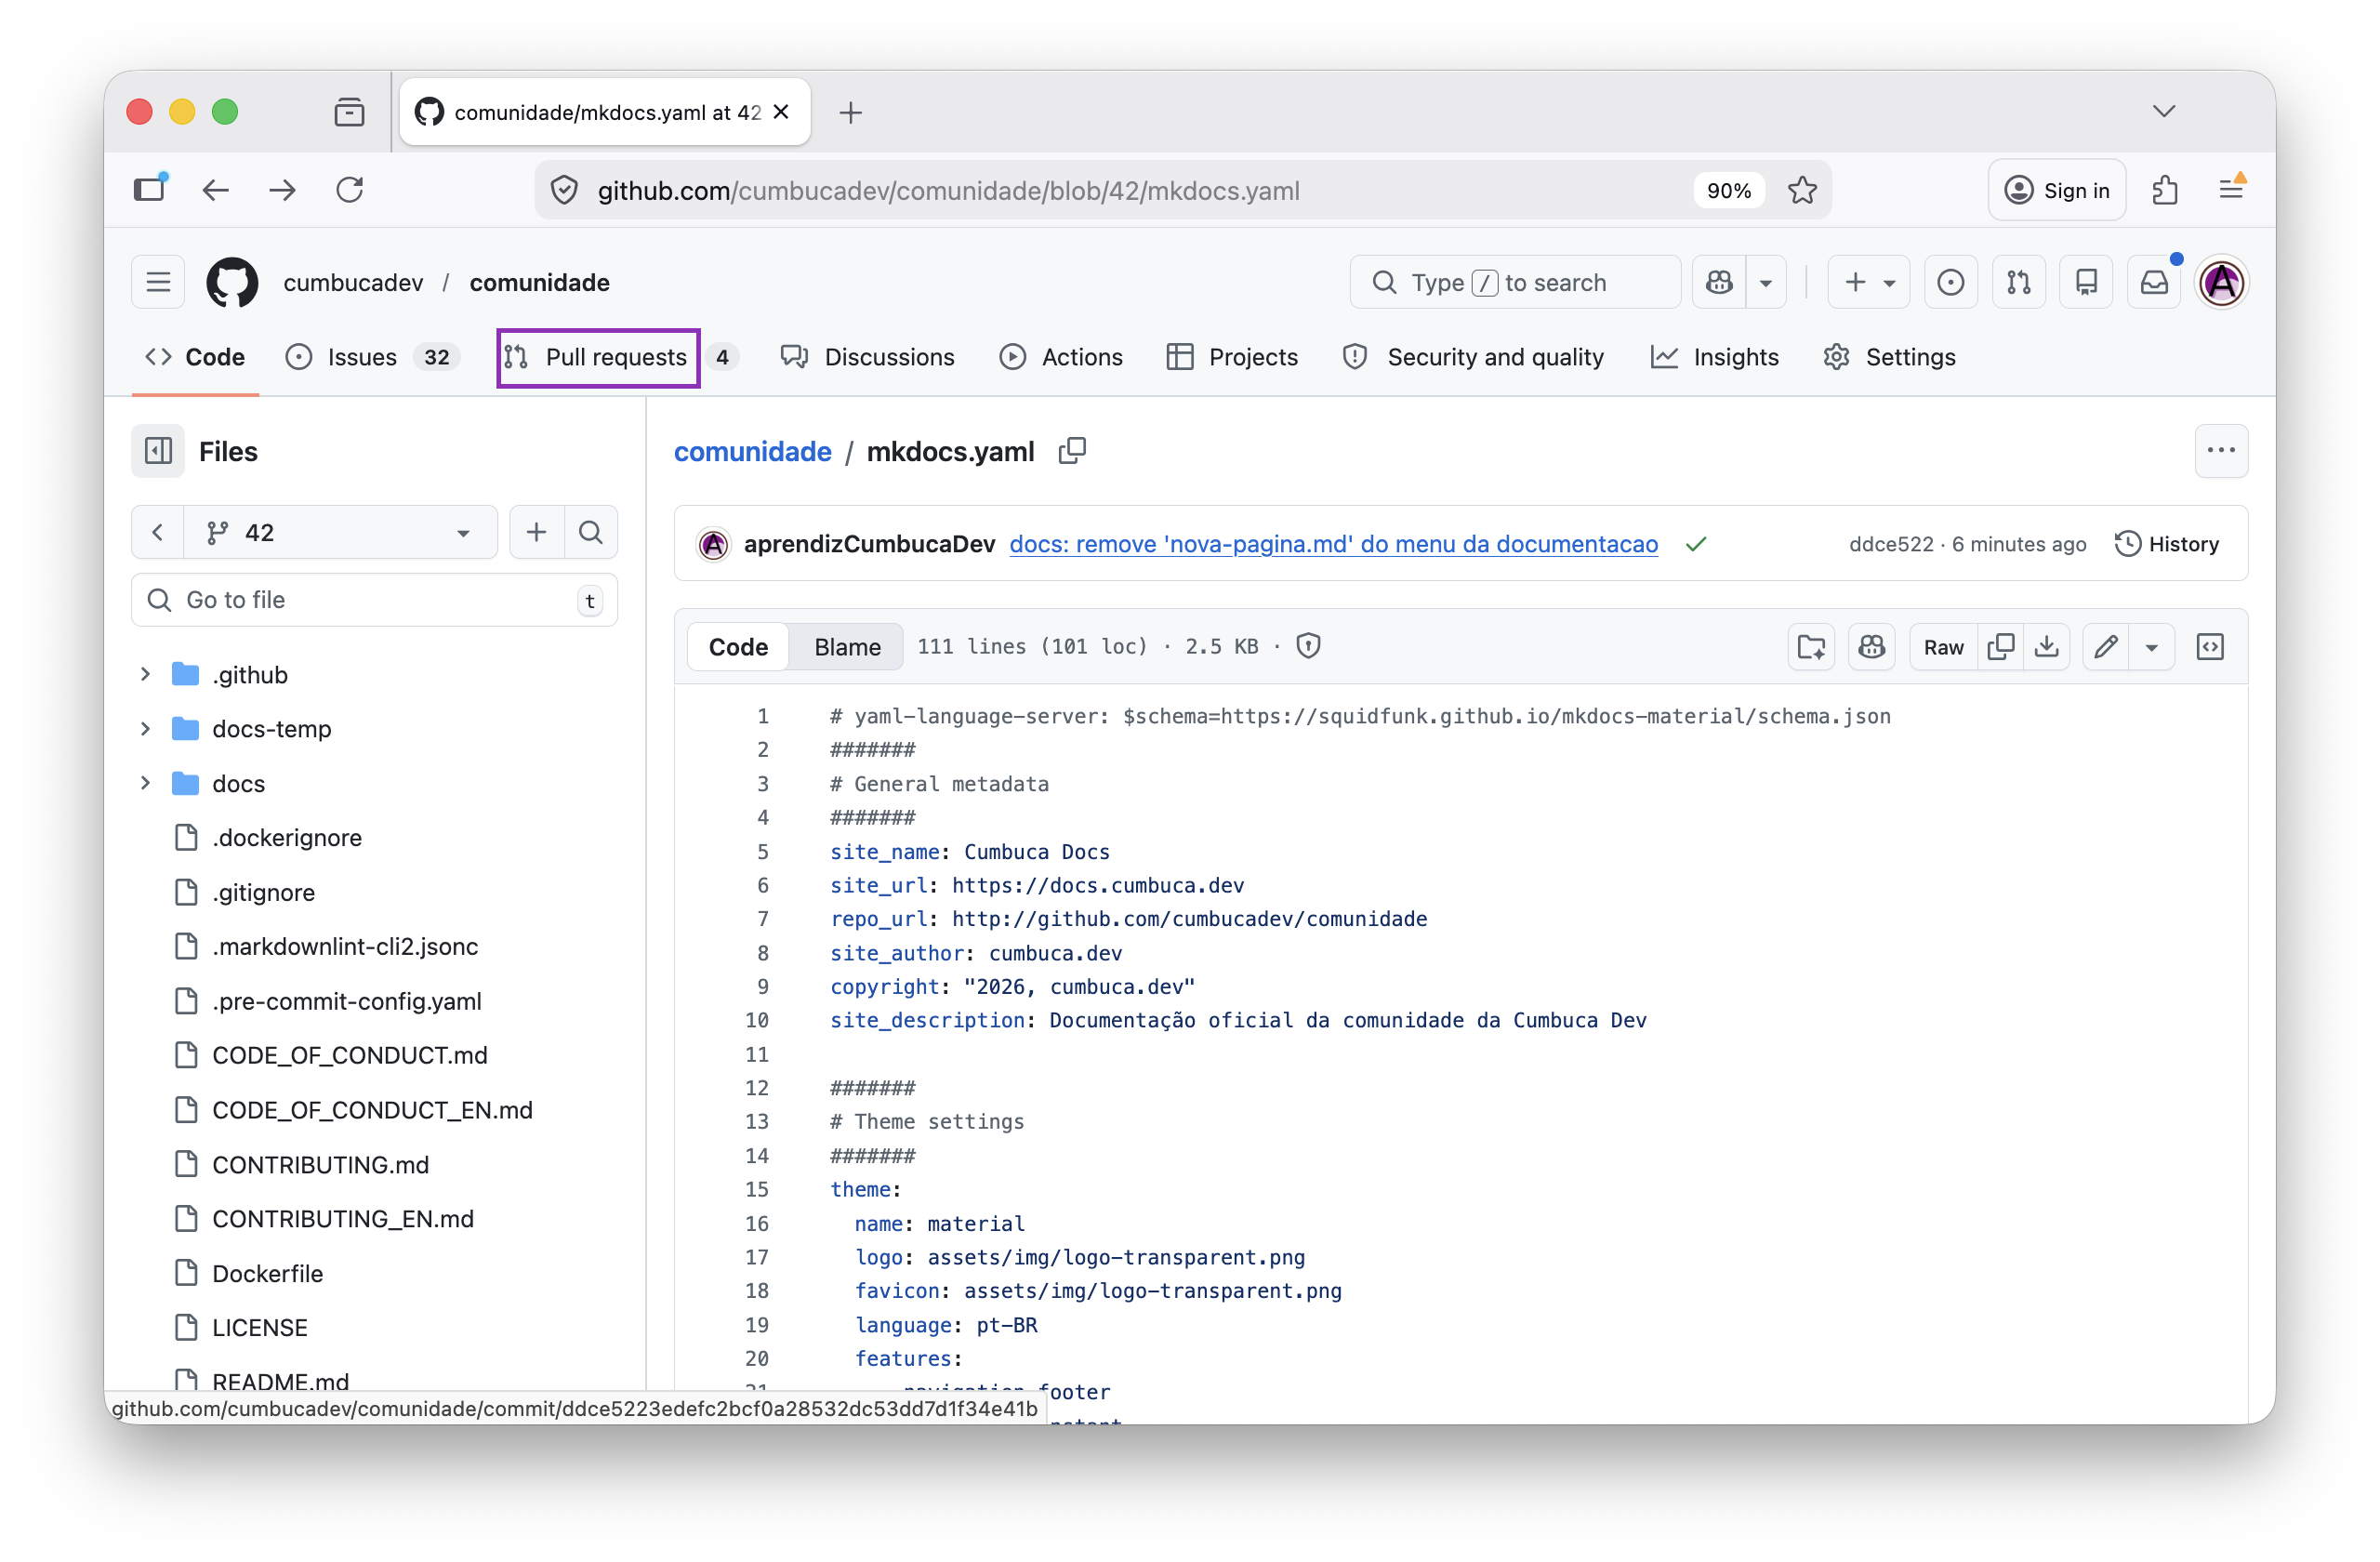Open the three-dot more file actions menu

pos(2221,452)
